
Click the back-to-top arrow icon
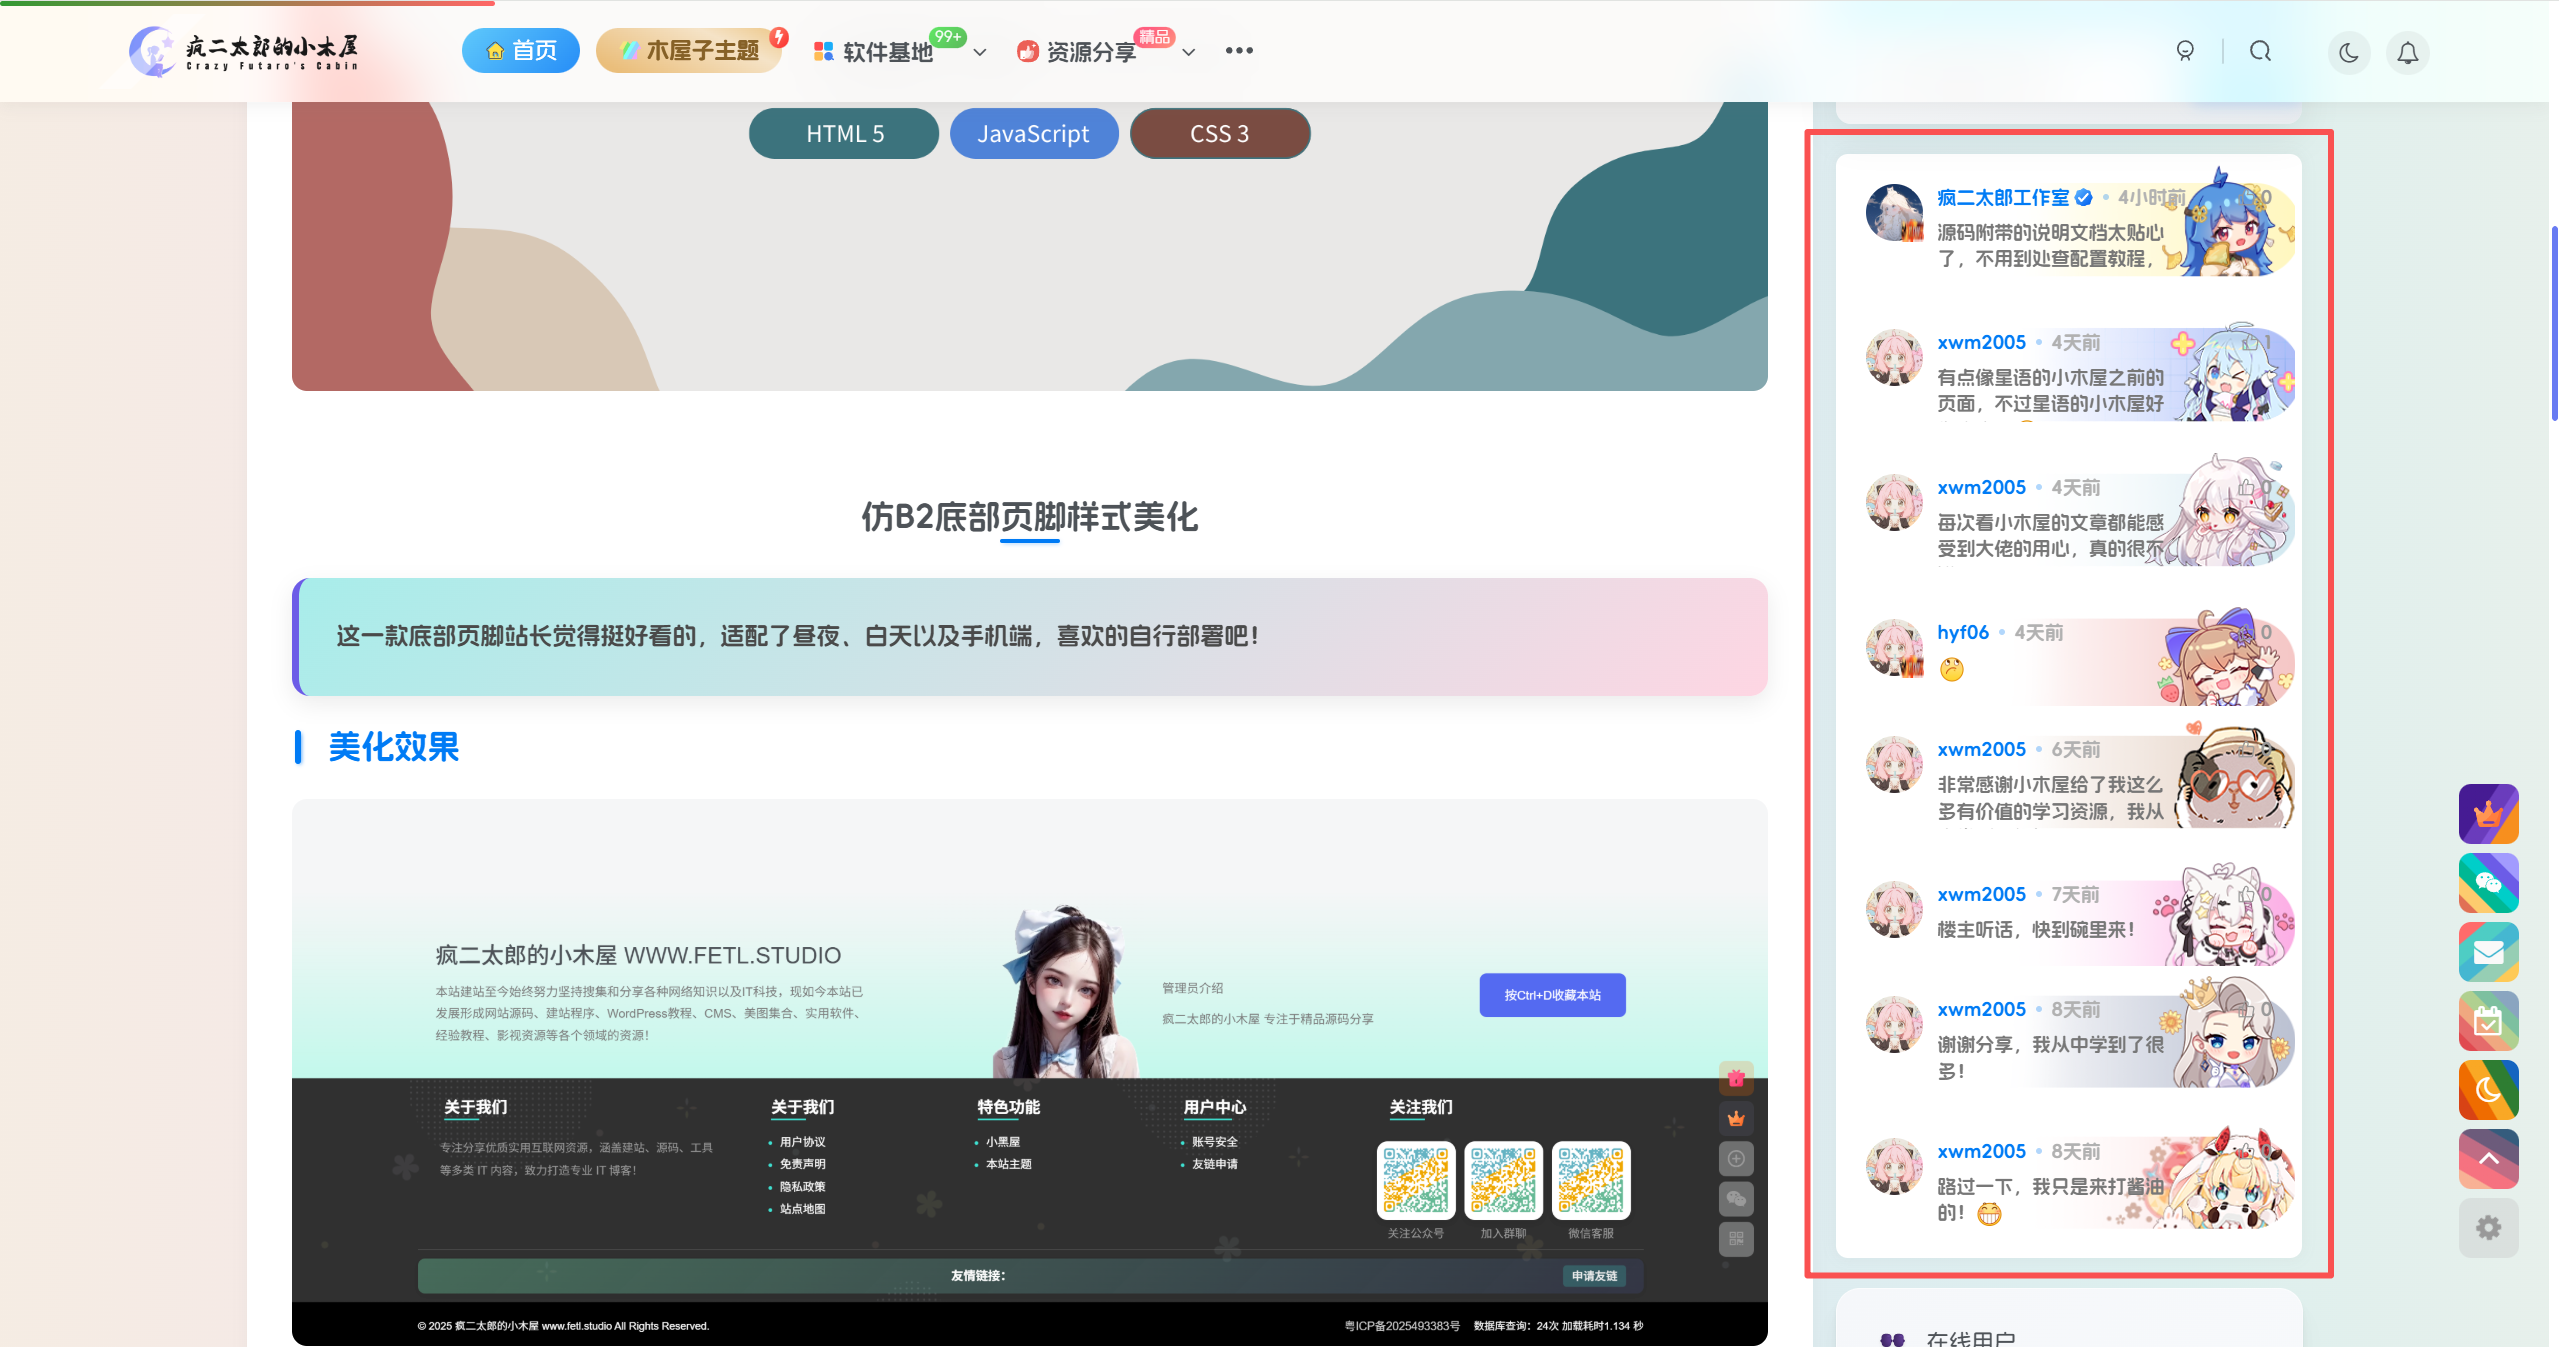point(2488,1158)
